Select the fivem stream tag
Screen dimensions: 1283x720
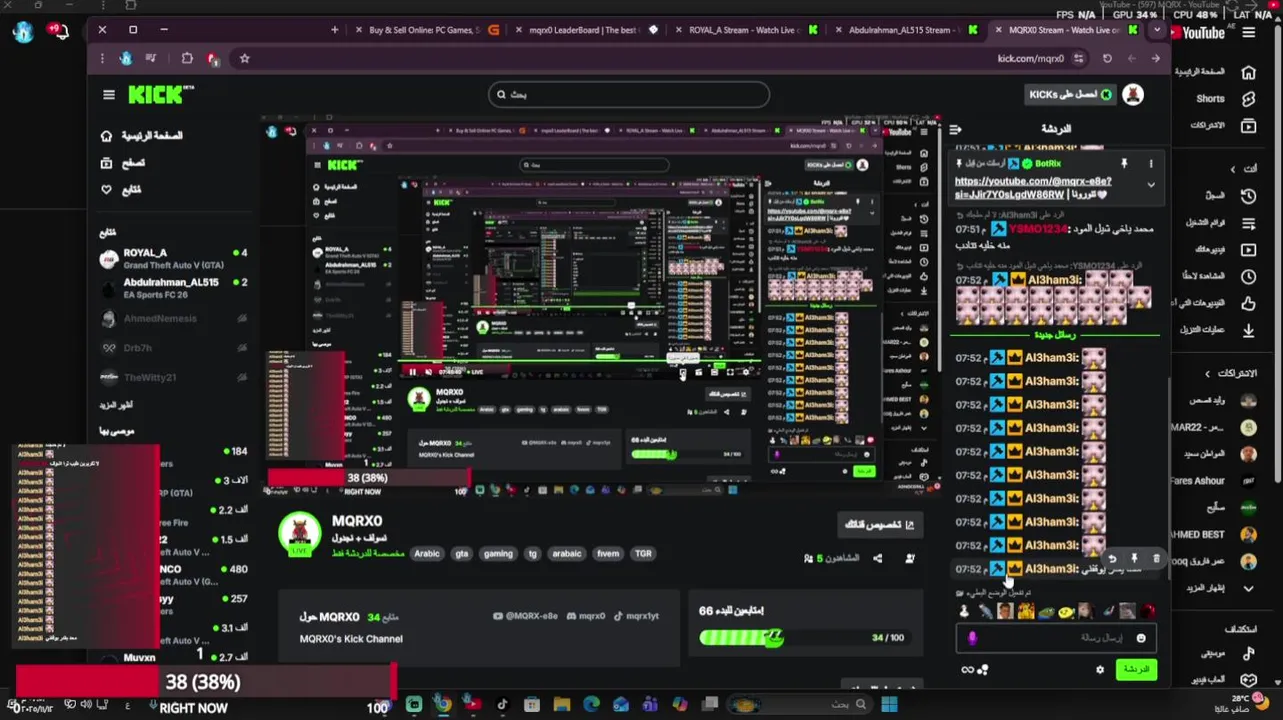[x=608, y=554]
